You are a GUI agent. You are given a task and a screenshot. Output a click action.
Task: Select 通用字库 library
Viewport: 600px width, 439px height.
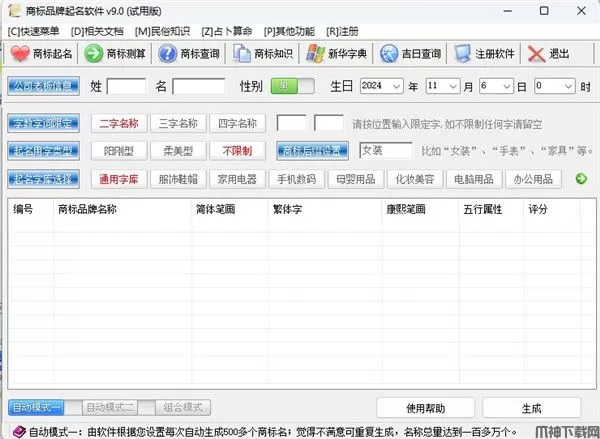pyautogui.click(x=119, y=179)
